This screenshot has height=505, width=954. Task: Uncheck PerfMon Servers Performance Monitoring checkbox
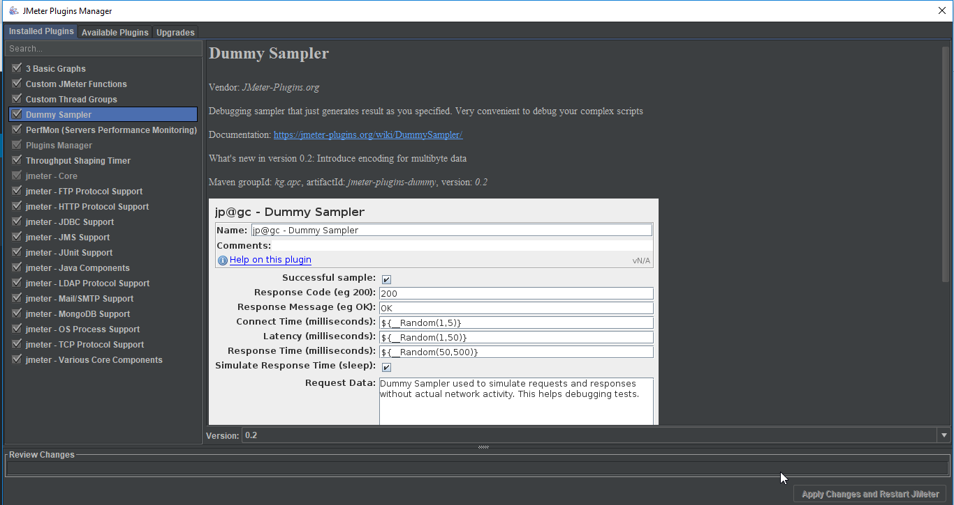[17, 130]
